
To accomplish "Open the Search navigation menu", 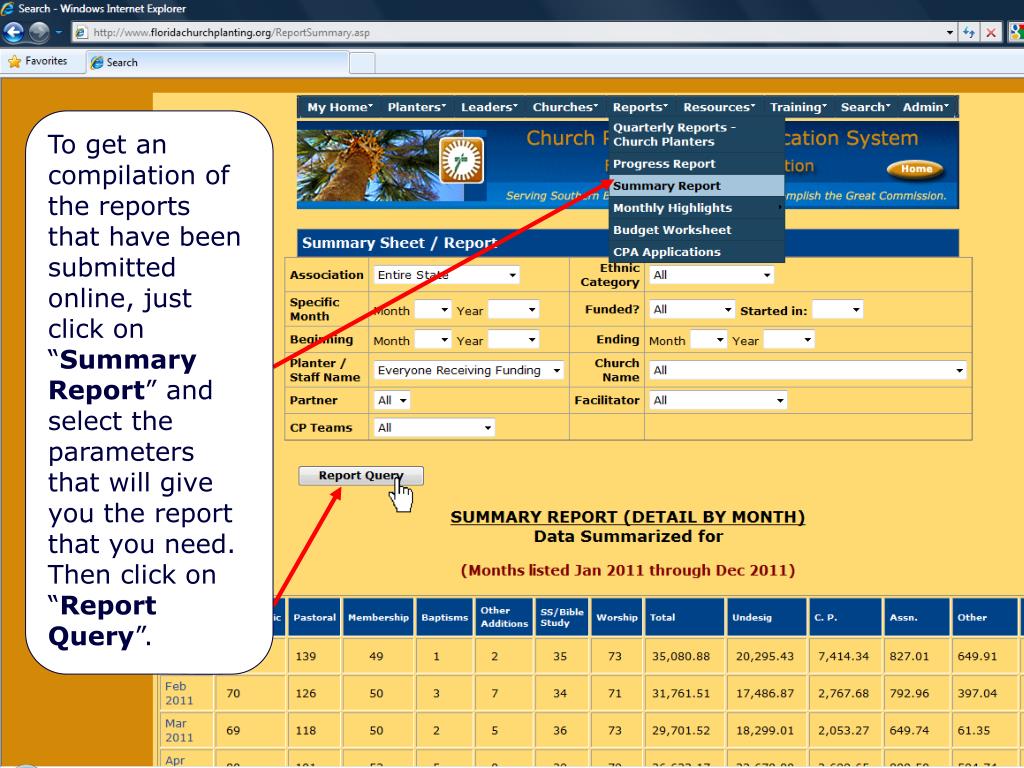I will click(865, 107).
